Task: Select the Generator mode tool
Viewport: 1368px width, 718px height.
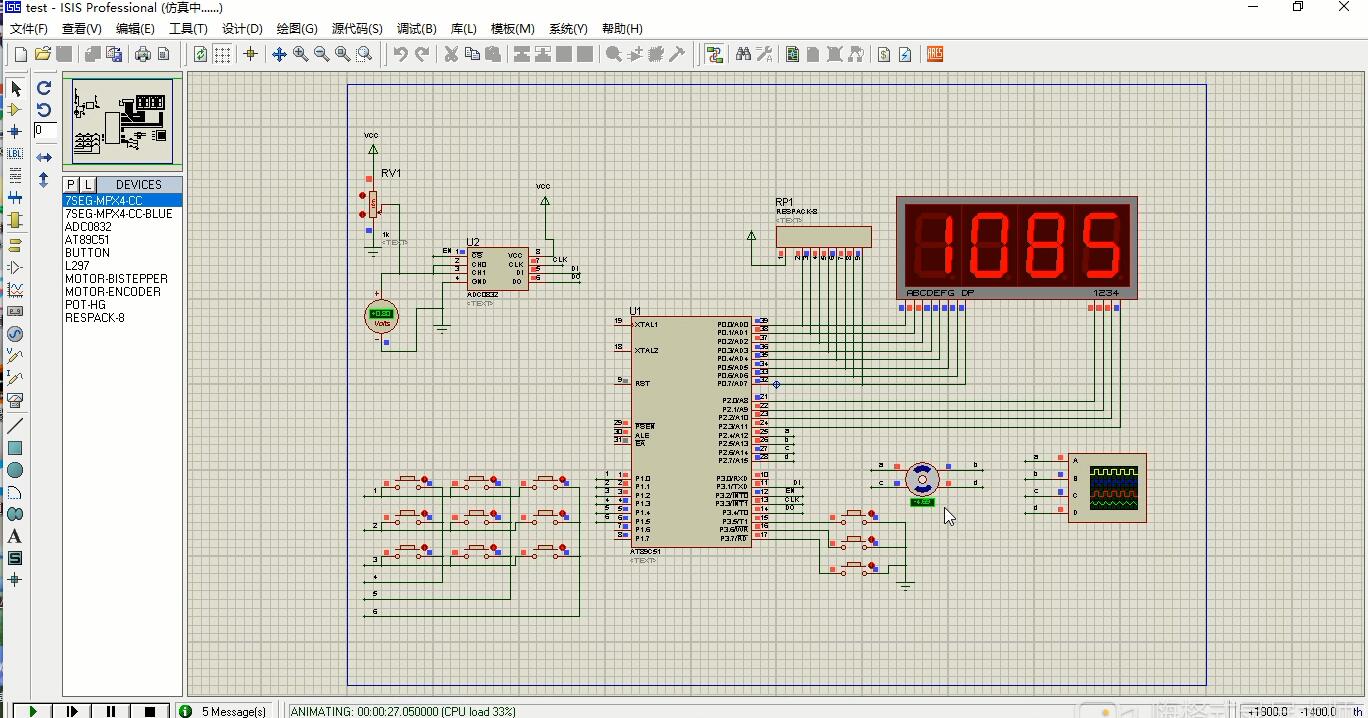Action: (15, 334)
